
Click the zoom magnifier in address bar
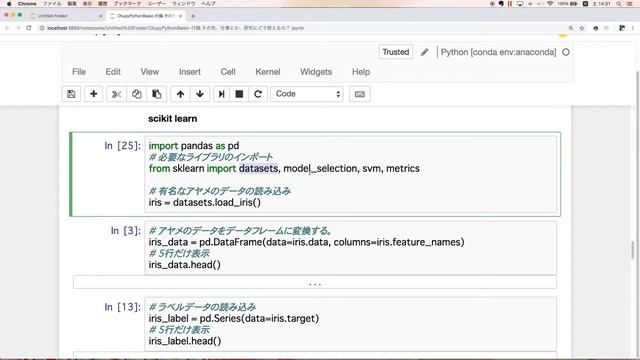click(571, 28)
